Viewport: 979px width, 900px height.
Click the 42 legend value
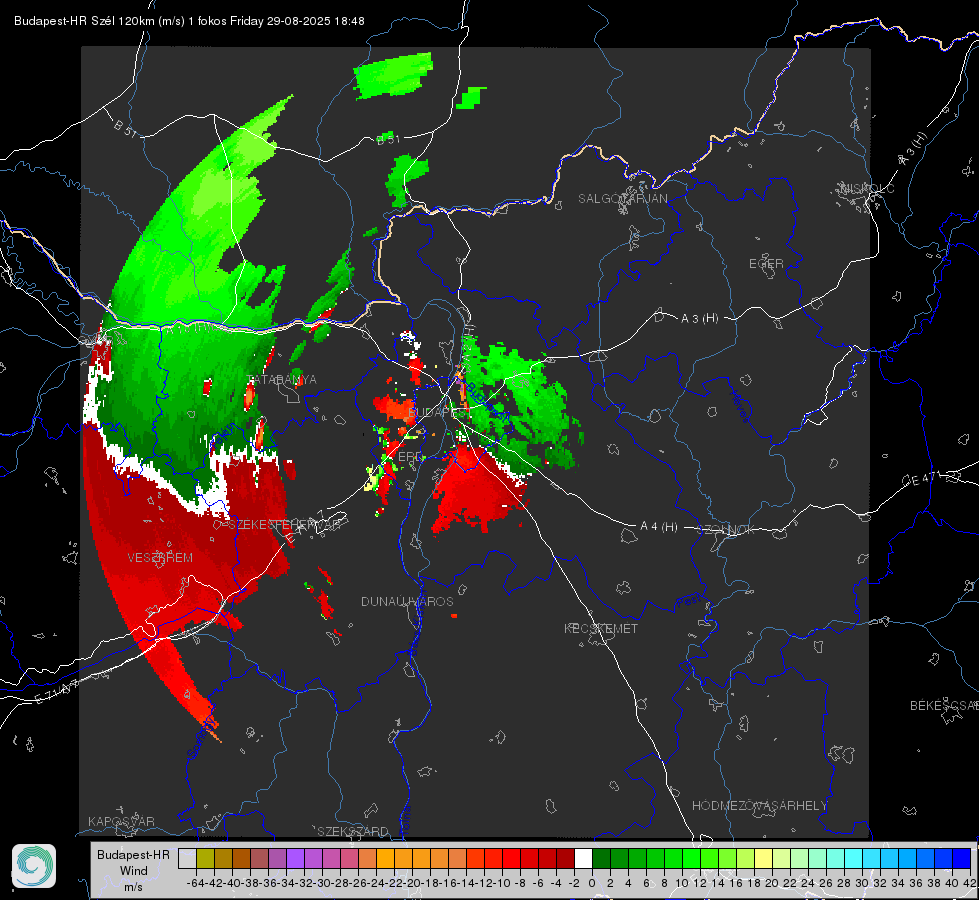[x=970, y=883]
